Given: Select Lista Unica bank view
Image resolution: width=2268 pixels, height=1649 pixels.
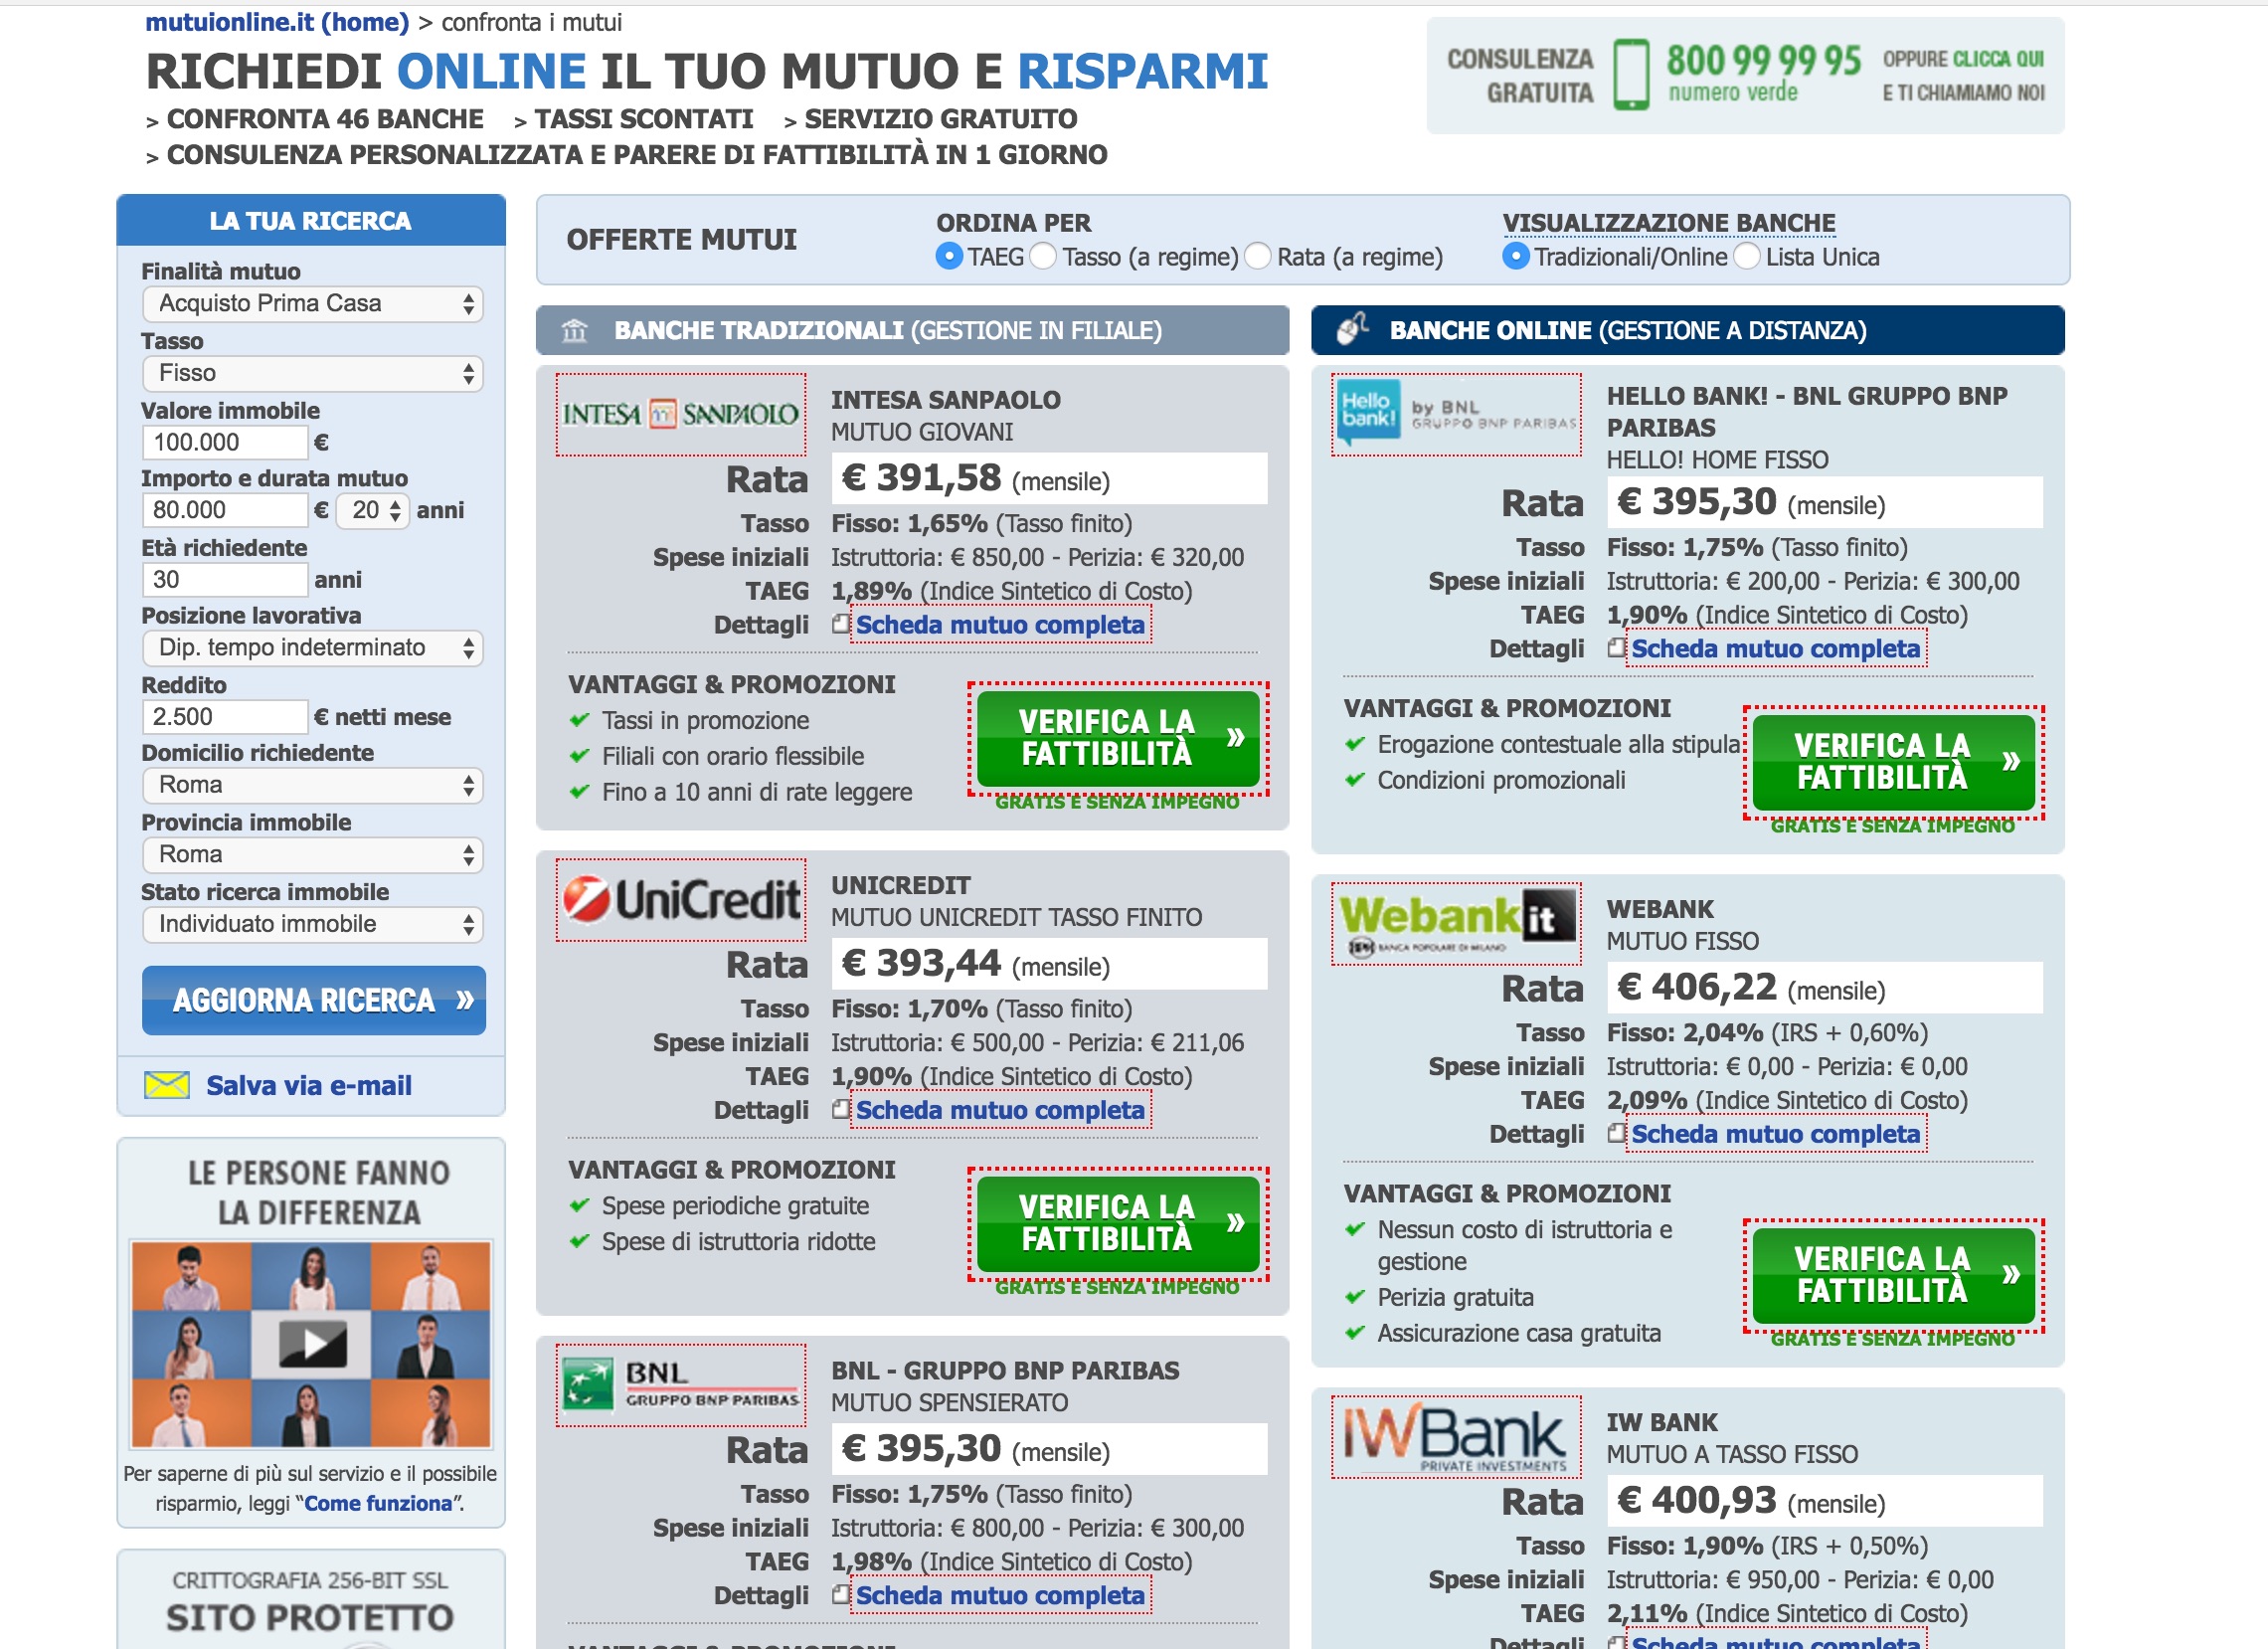Looking at the screenshot, I should (1746, 257).
